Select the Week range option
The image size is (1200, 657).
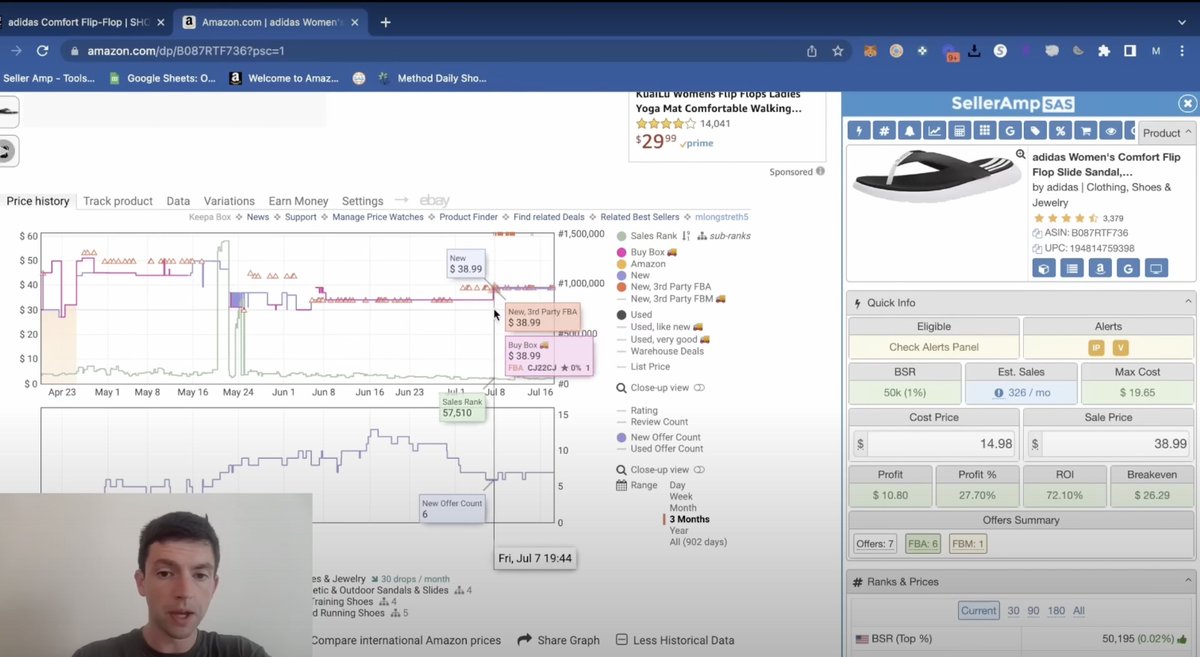tap(681, 496)
